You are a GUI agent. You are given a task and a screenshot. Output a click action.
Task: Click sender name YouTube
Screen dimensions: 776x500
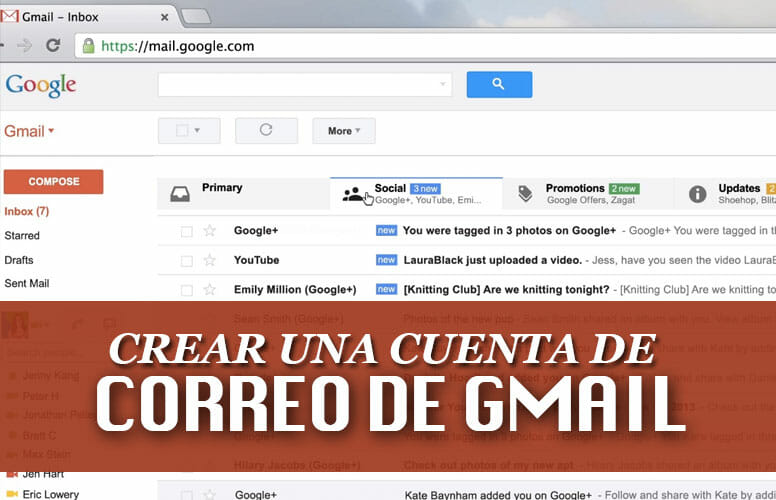coord(256,260)
